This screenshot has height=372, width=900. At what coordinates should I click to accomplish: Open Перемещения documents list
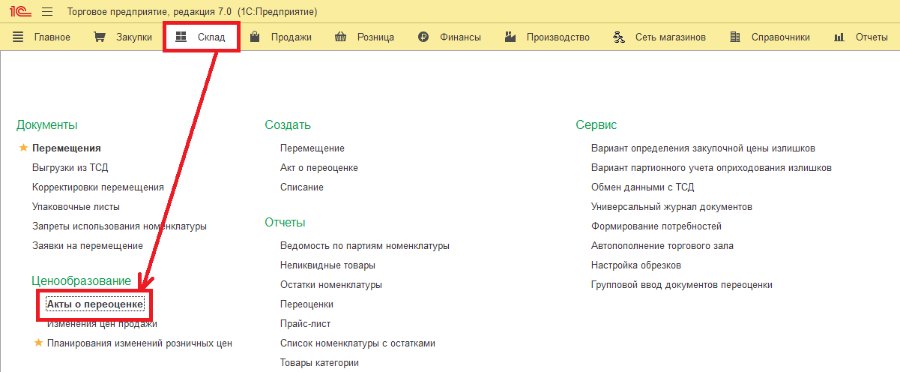(67, 148)
